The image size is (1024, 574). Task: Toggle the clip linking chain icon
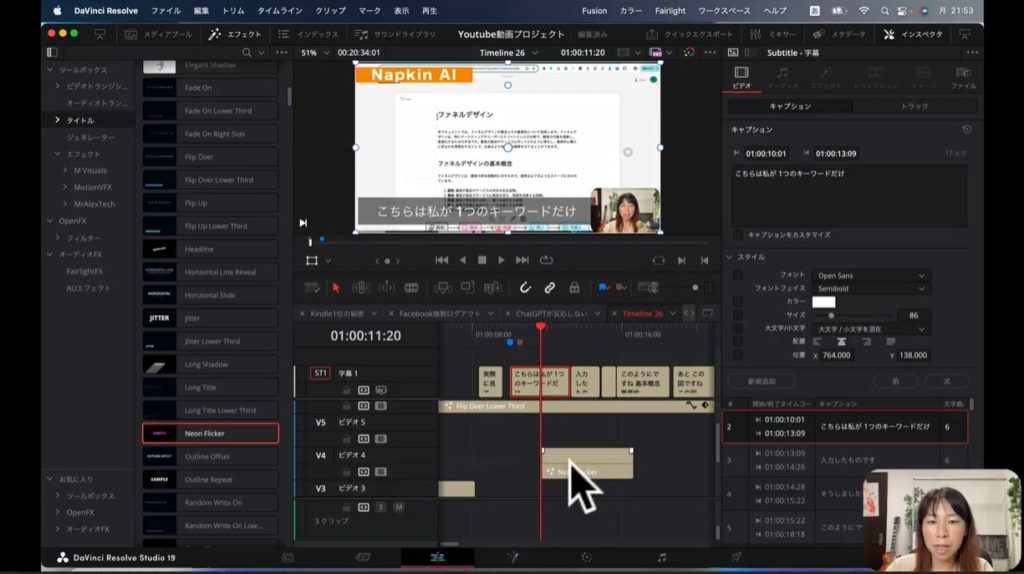tap(549, 288)
